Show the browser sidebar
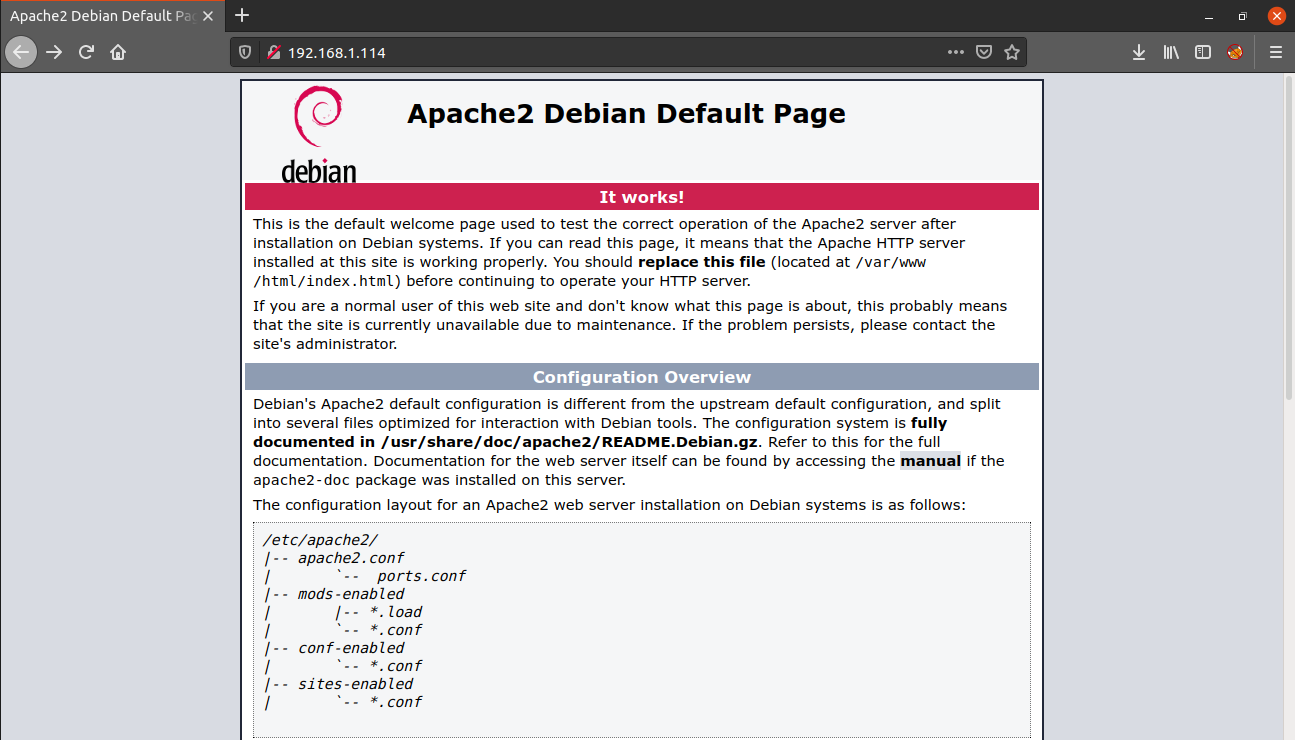This screenshot has height=740, width=1295. [1203, 52]
